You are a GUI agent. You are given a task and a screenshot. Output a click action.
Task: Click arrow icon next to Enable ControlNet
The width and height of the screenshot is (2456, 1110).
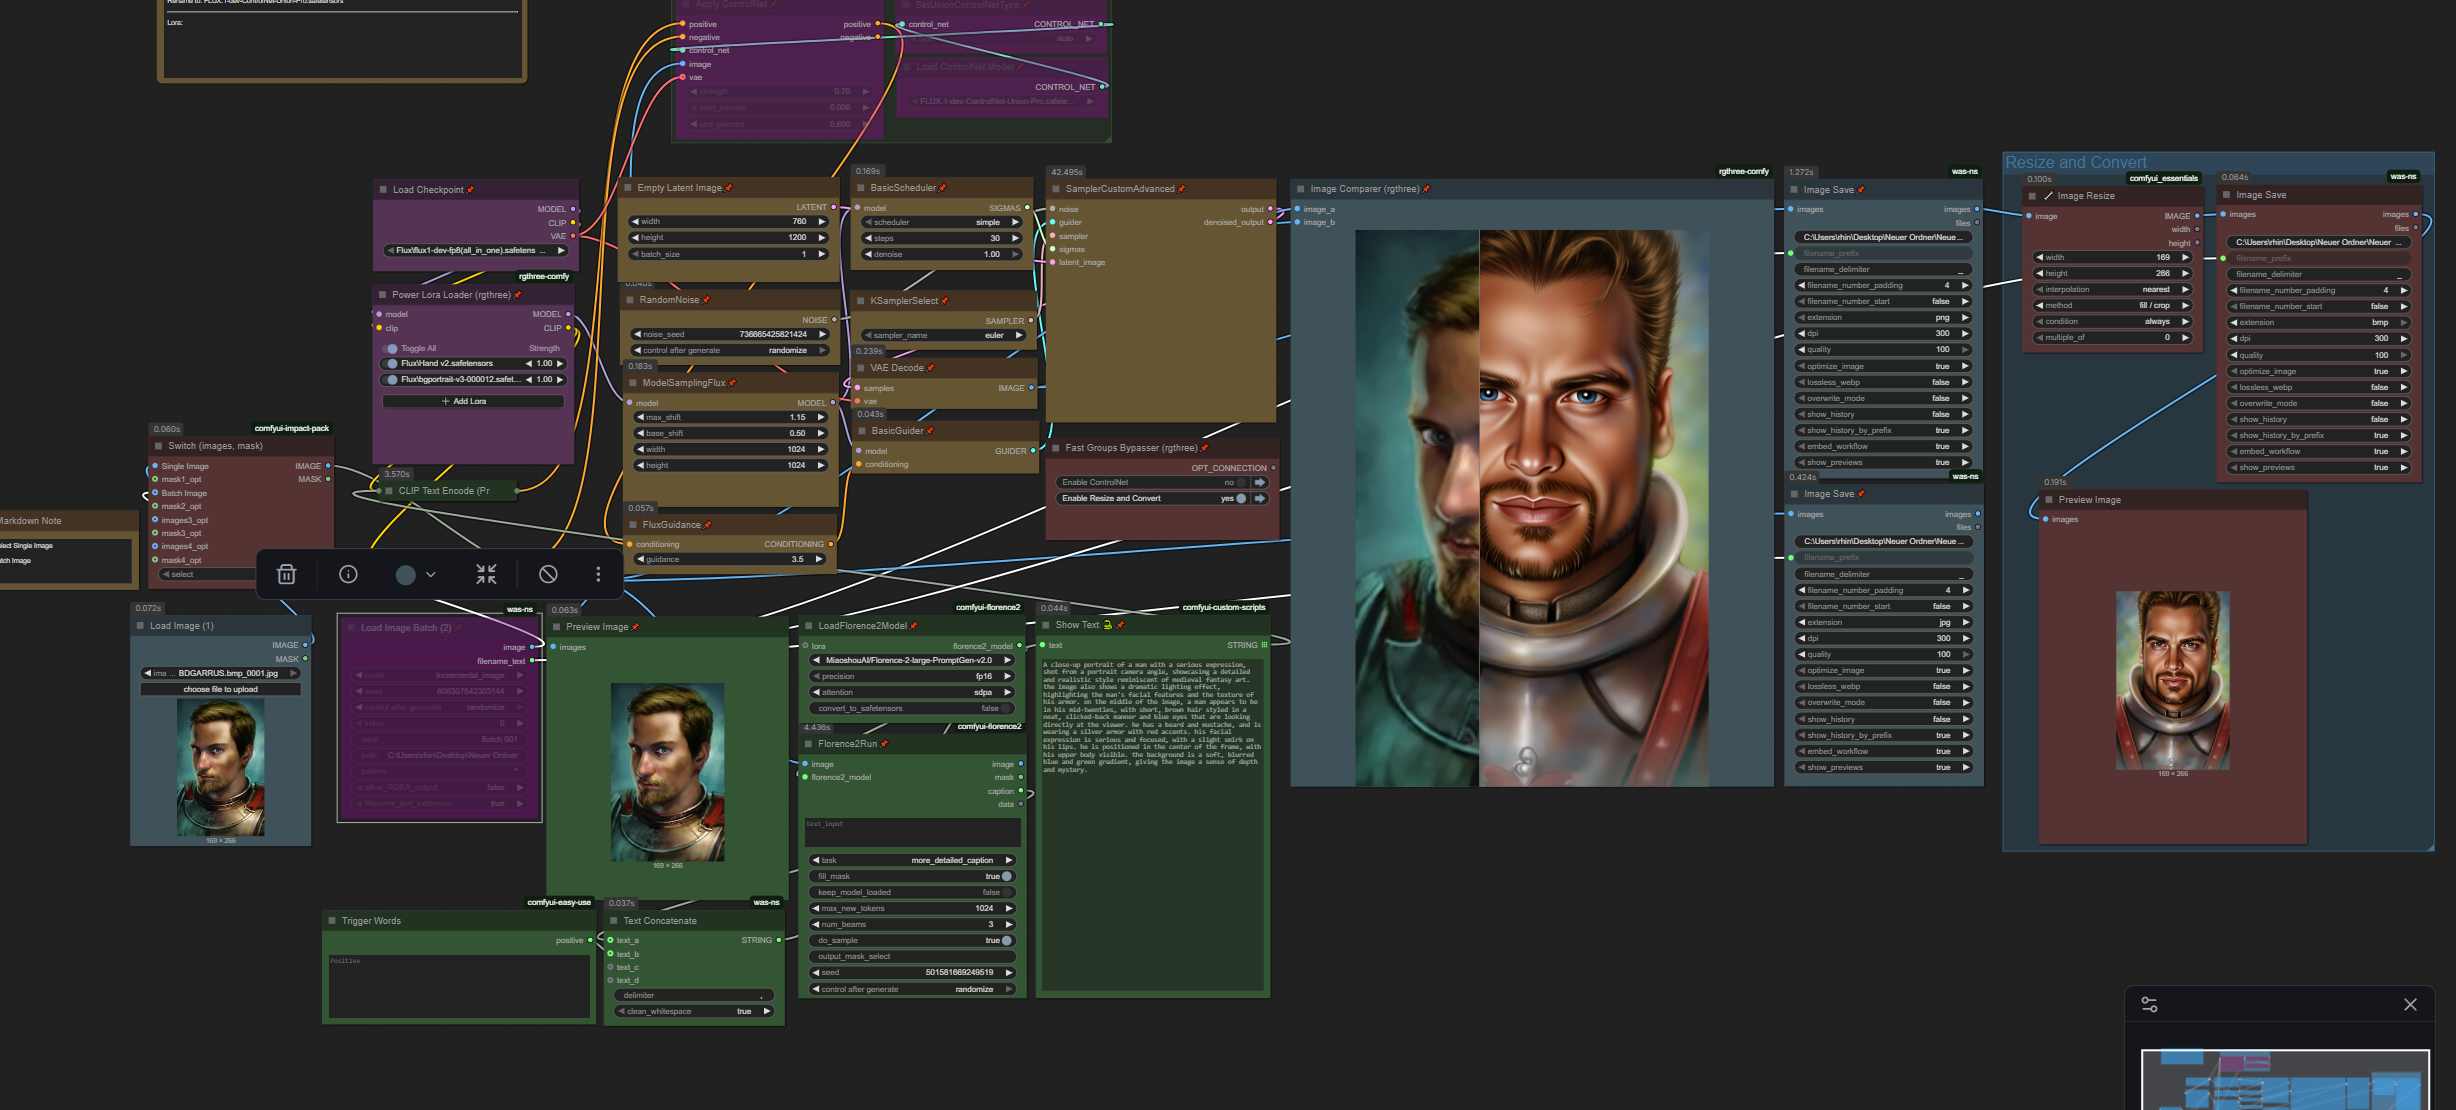1260,482
